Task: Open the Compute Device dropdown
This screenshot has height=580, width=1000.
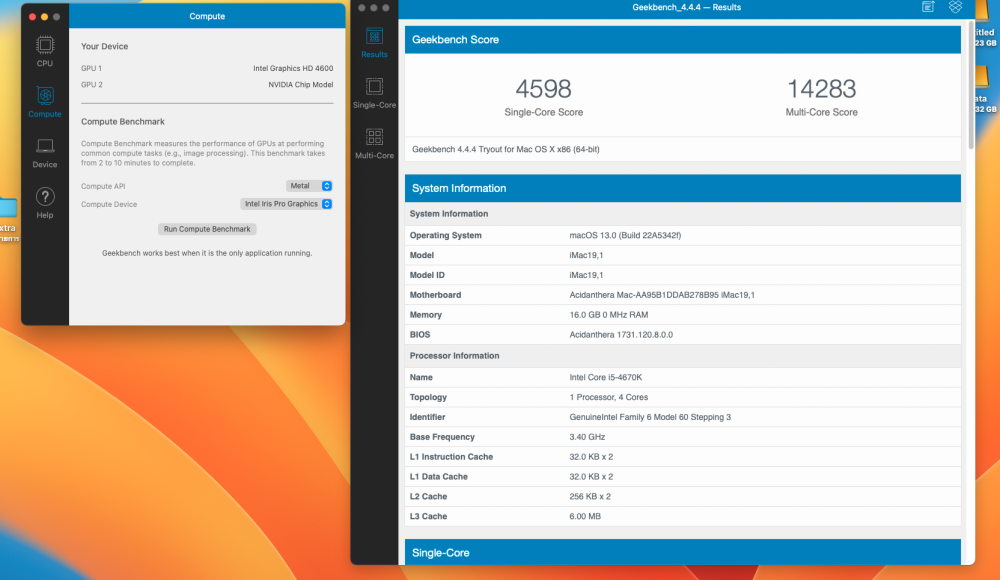Action: tap(286, 204)
